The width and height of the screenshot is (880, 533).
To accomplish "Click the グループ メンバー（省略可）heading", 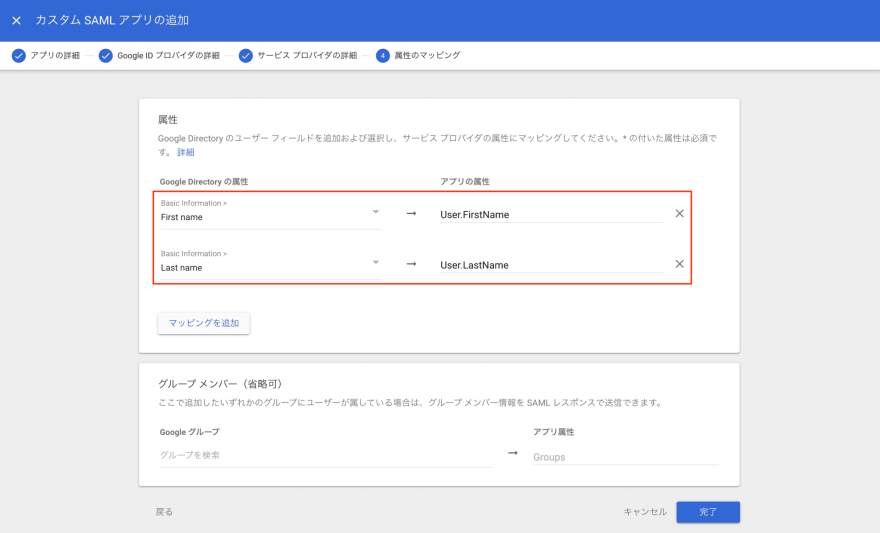I will point(220,384).
